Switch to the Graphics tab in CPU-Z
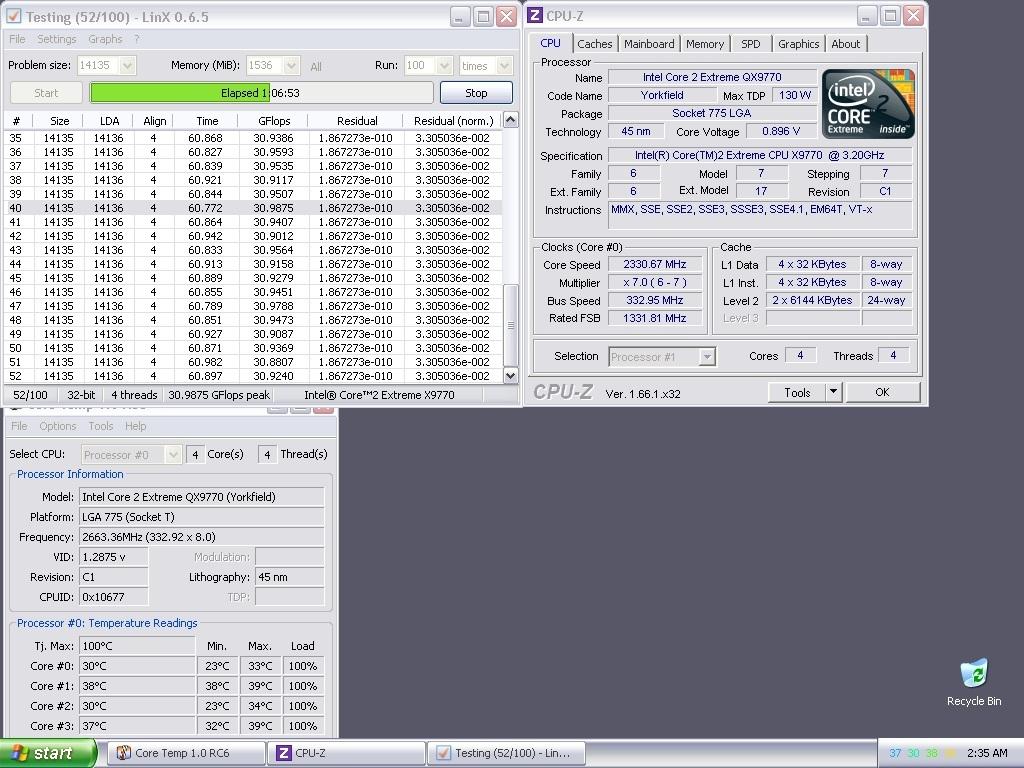The width and height of the screenshot is (1024, 768). (x=798, y=44)
